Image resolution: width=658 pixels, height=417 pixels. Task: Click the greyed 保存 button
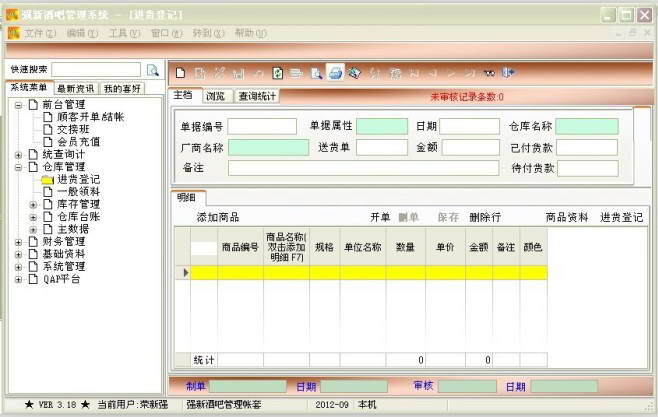[448, 217]
